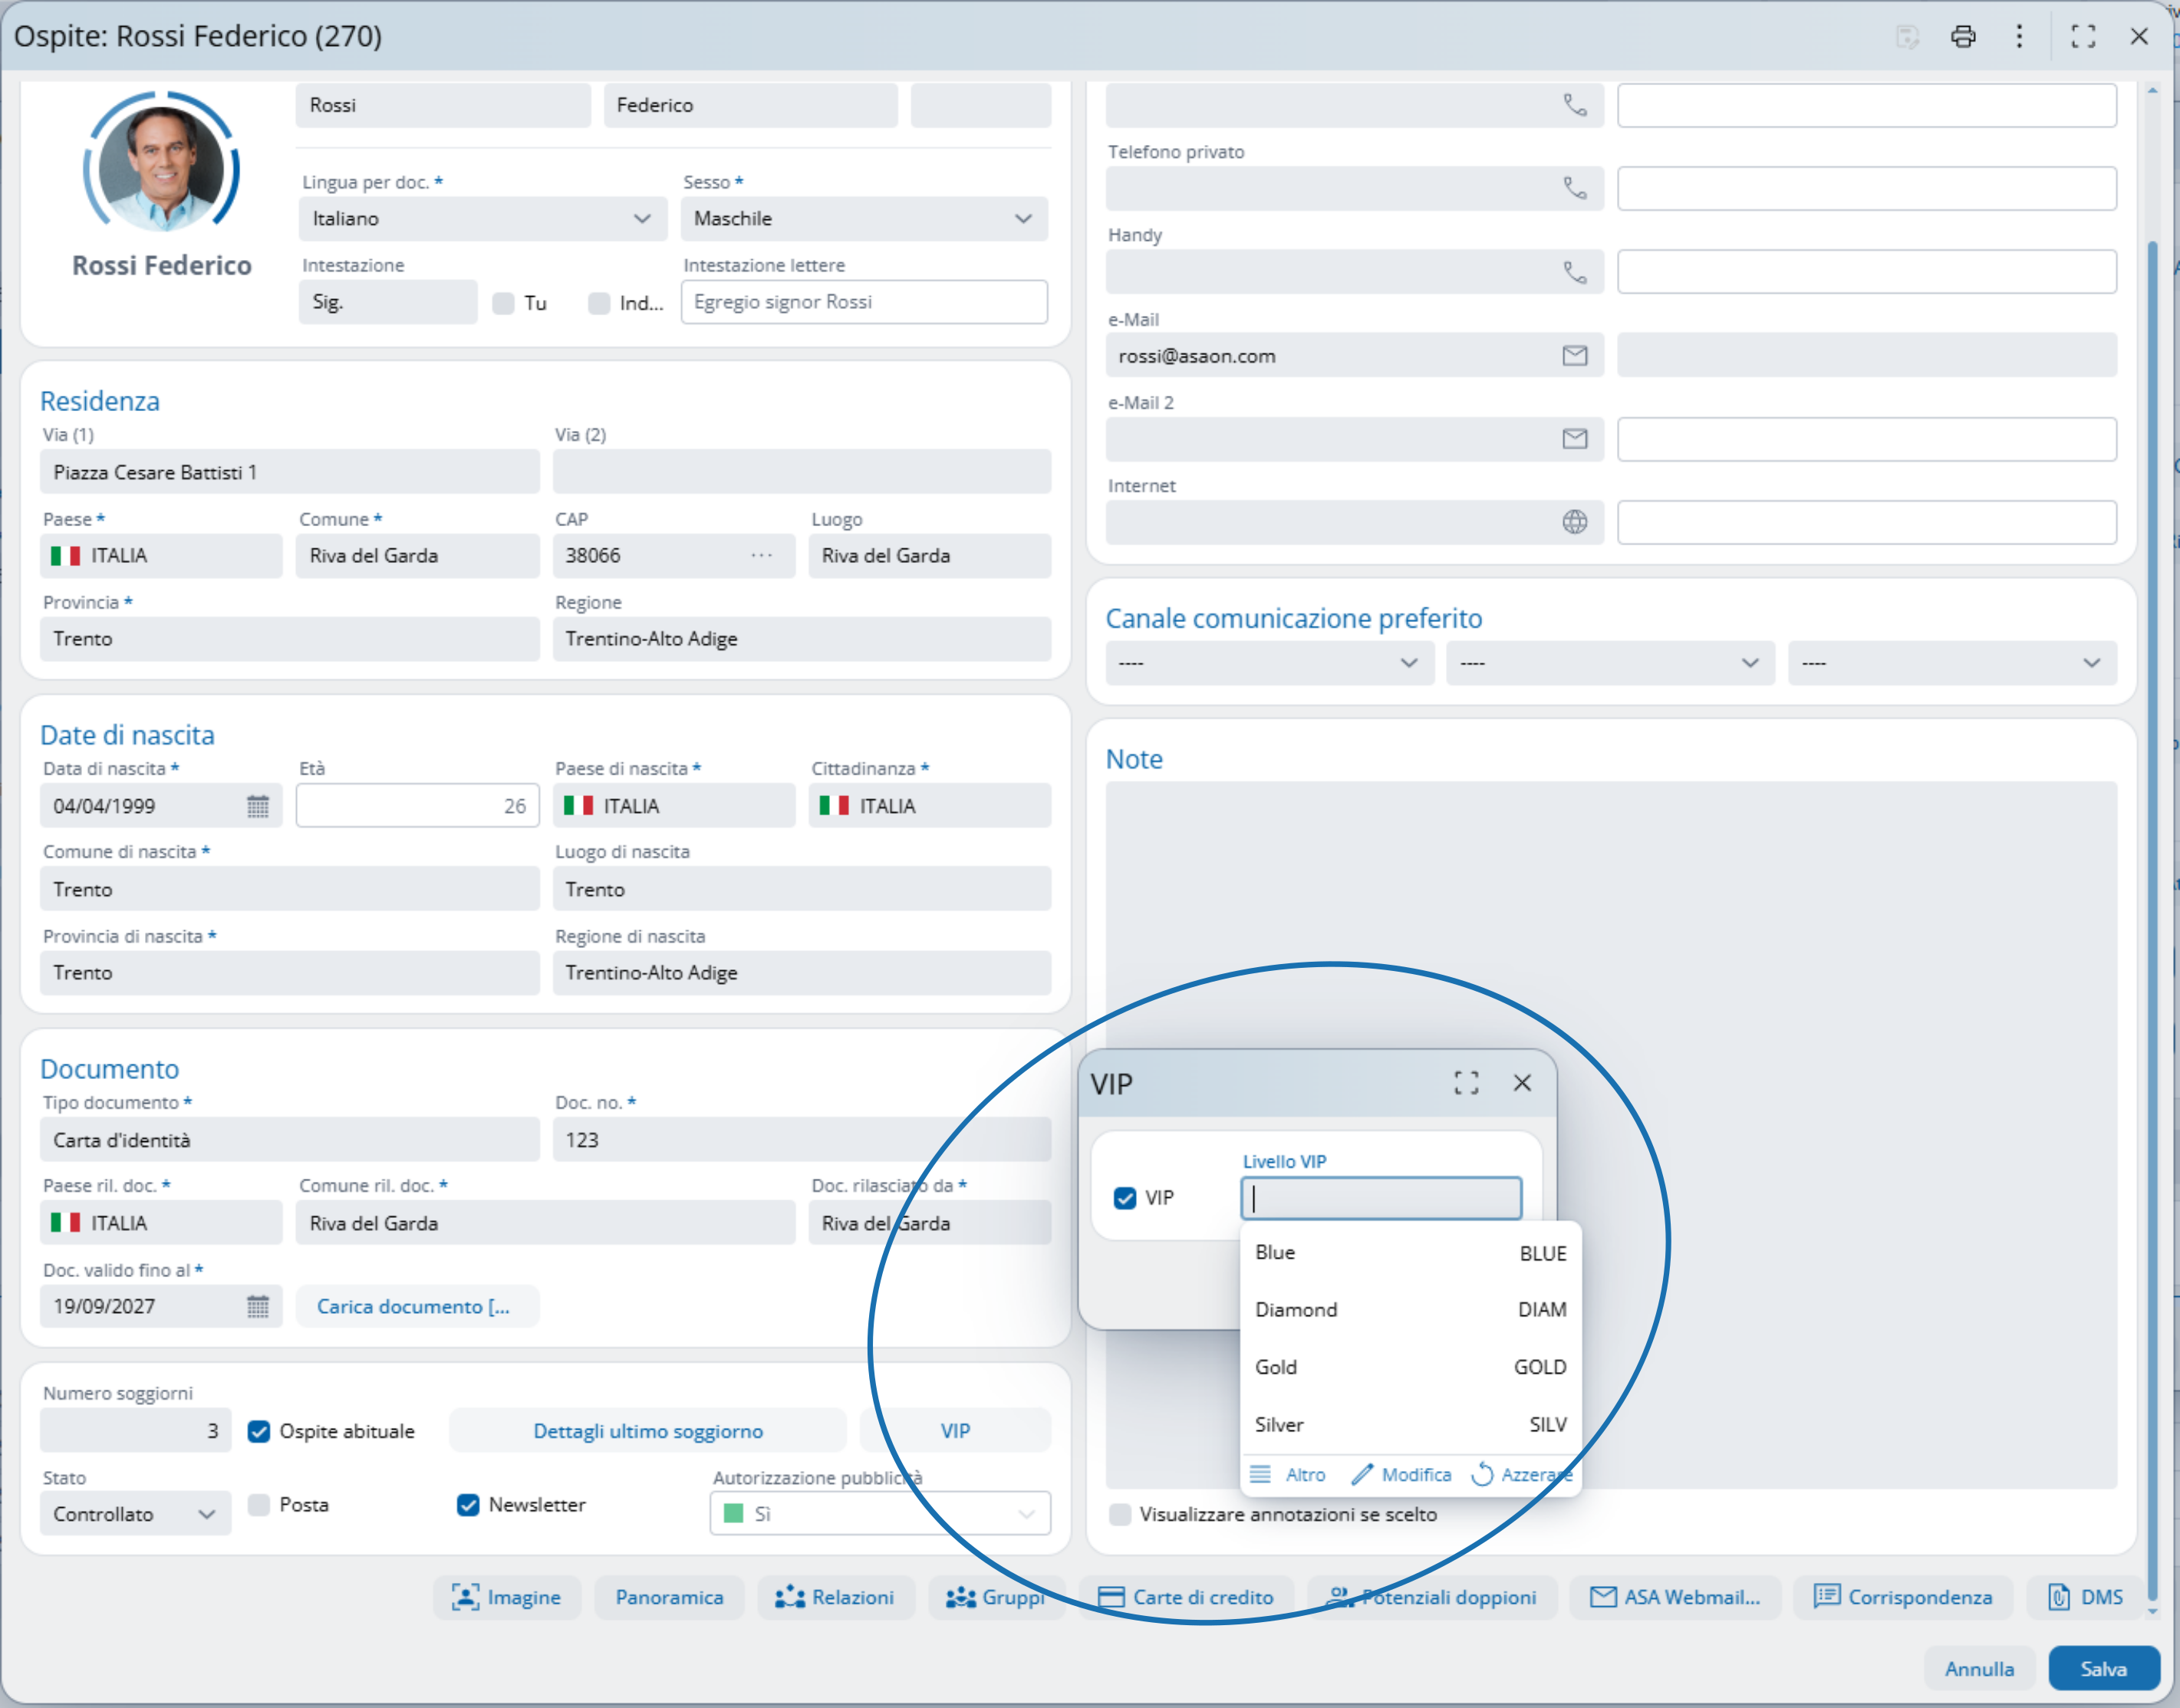
Task: Click the green Autorizzazione pubblicità Sì swatch
Action: click(733, 1514)
